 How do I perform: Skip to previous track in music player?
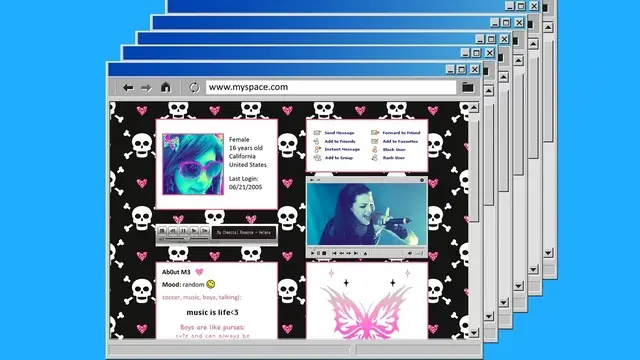coord(173,231)
